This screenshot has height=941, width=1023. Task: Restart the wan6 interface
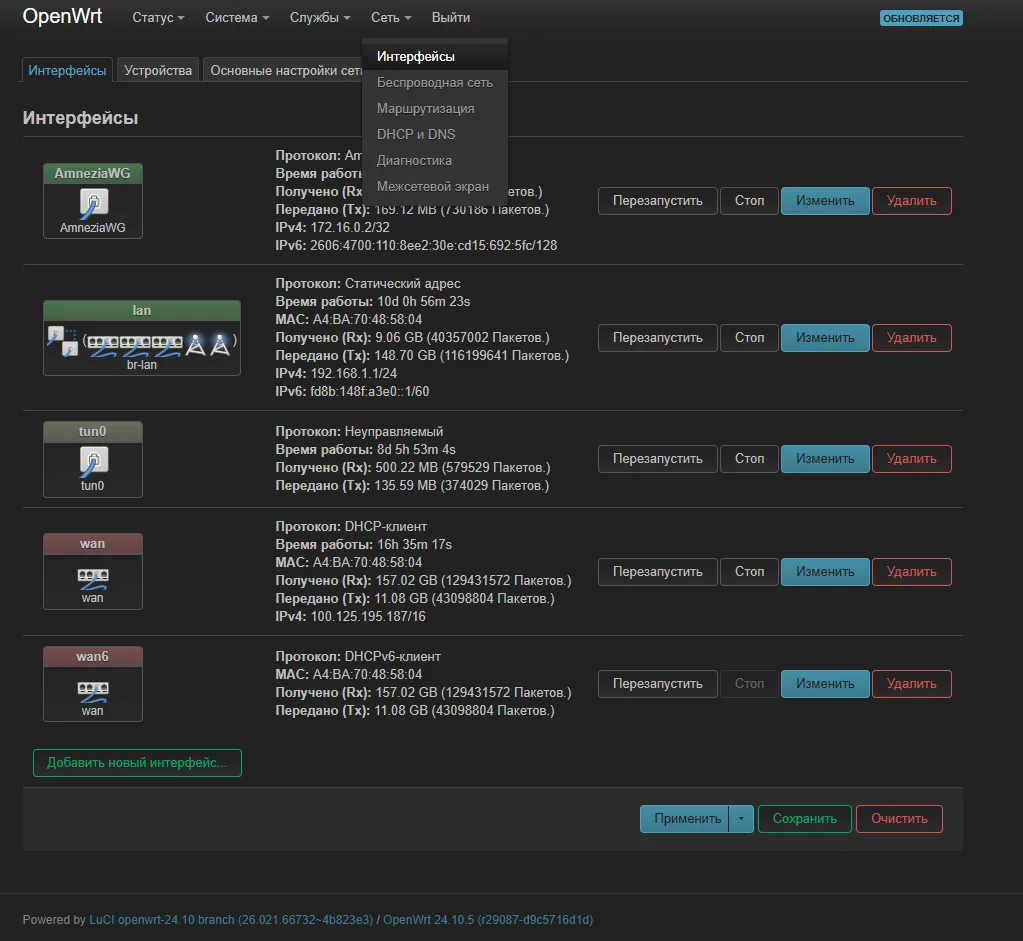658,684
